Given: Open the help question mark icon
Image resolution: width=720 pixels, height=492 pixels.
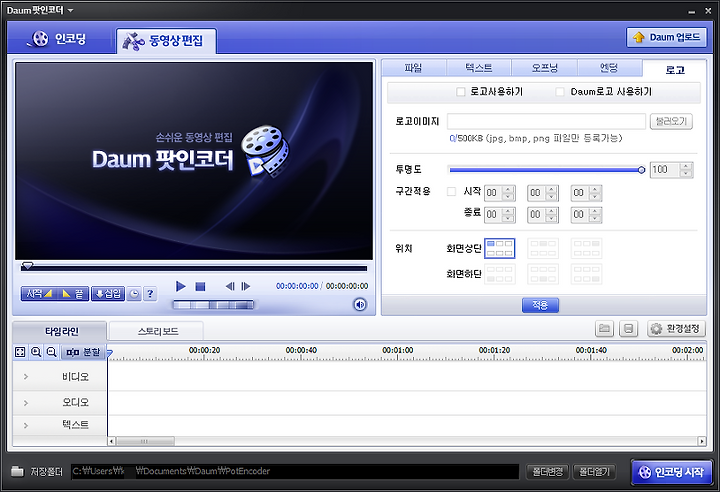Looking at the screenshot, I should 150,294.
